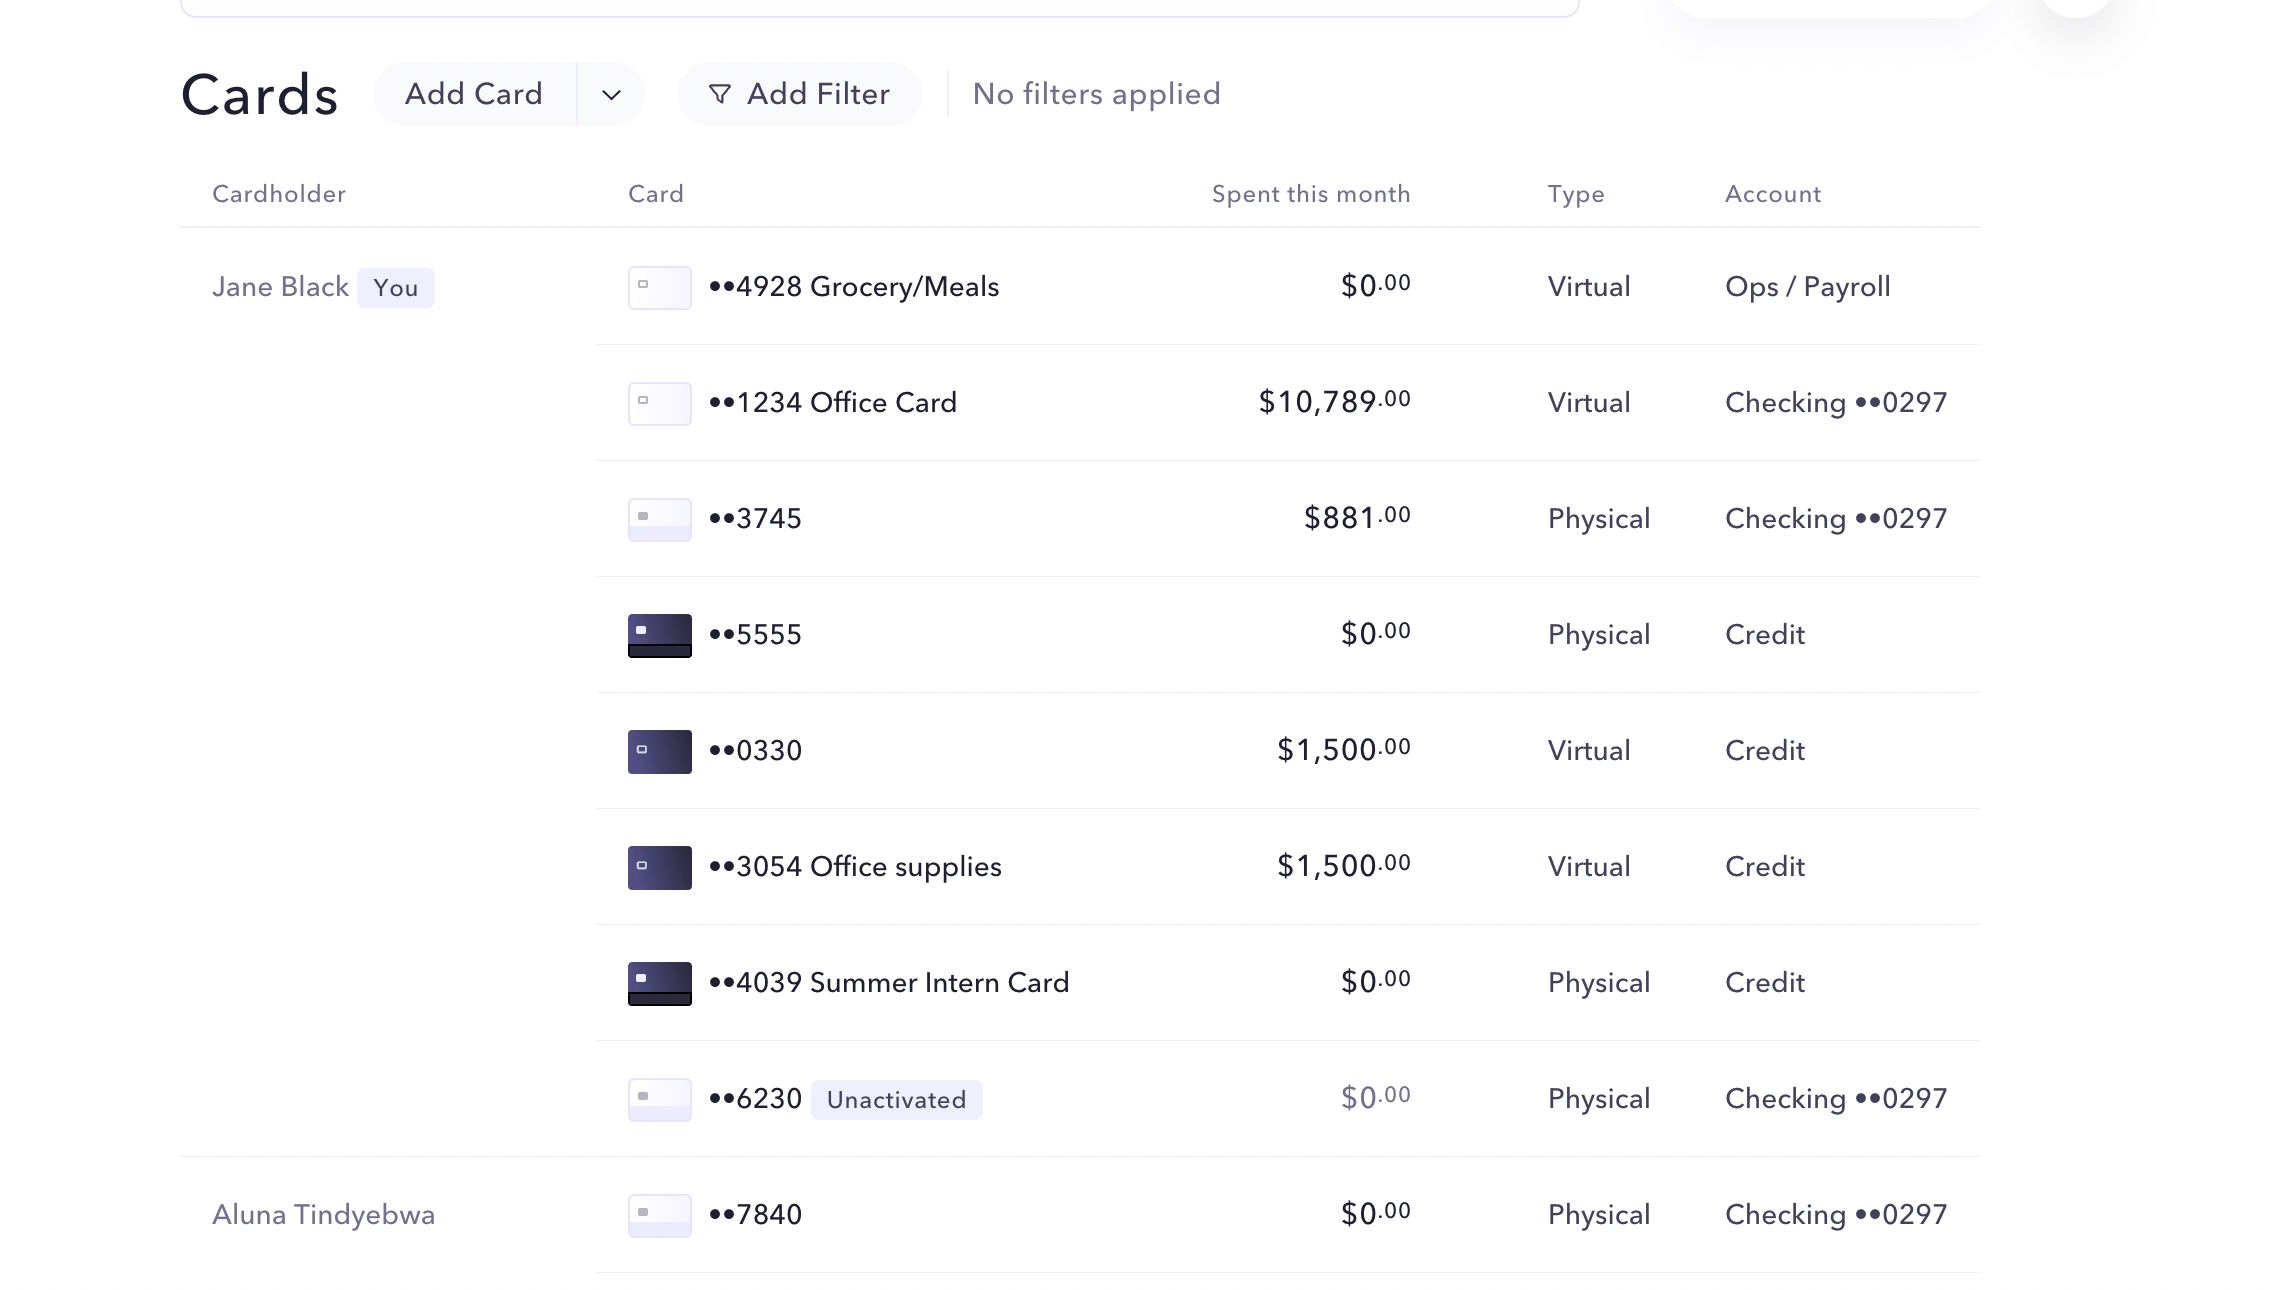Open cardholder Aluna Tindyebwa

tap(323, 1215)
